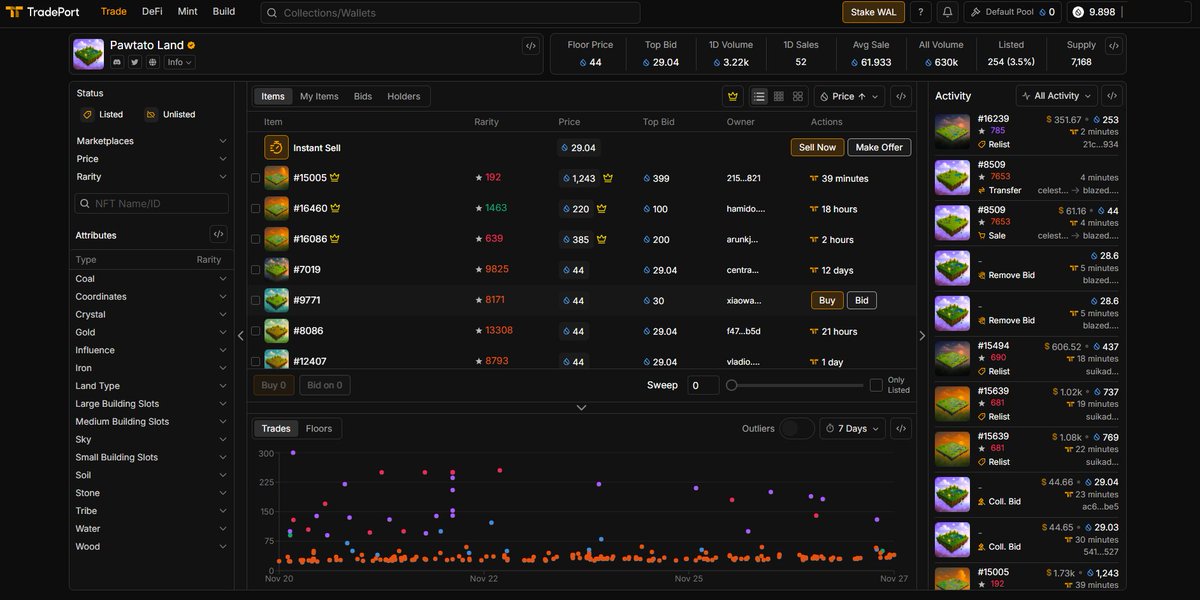Click embed code icon in Activity header

[x=1112, y=96]
